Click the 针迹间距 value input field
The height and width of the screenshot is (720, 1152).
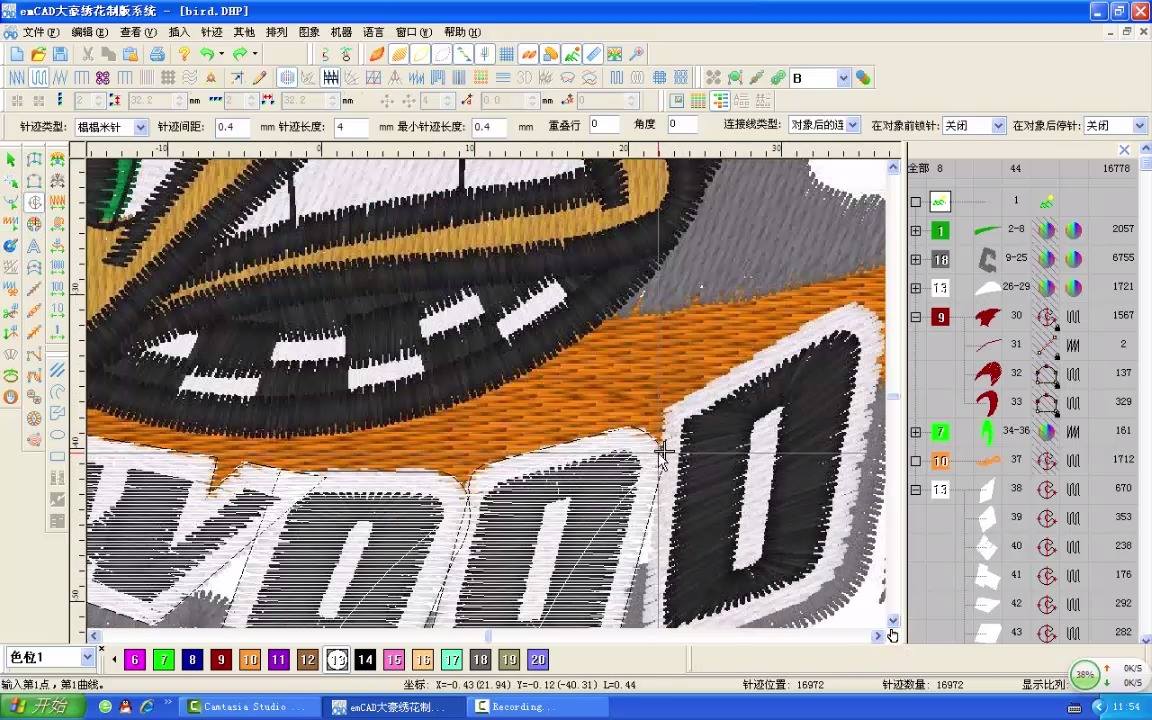point(233,127)
